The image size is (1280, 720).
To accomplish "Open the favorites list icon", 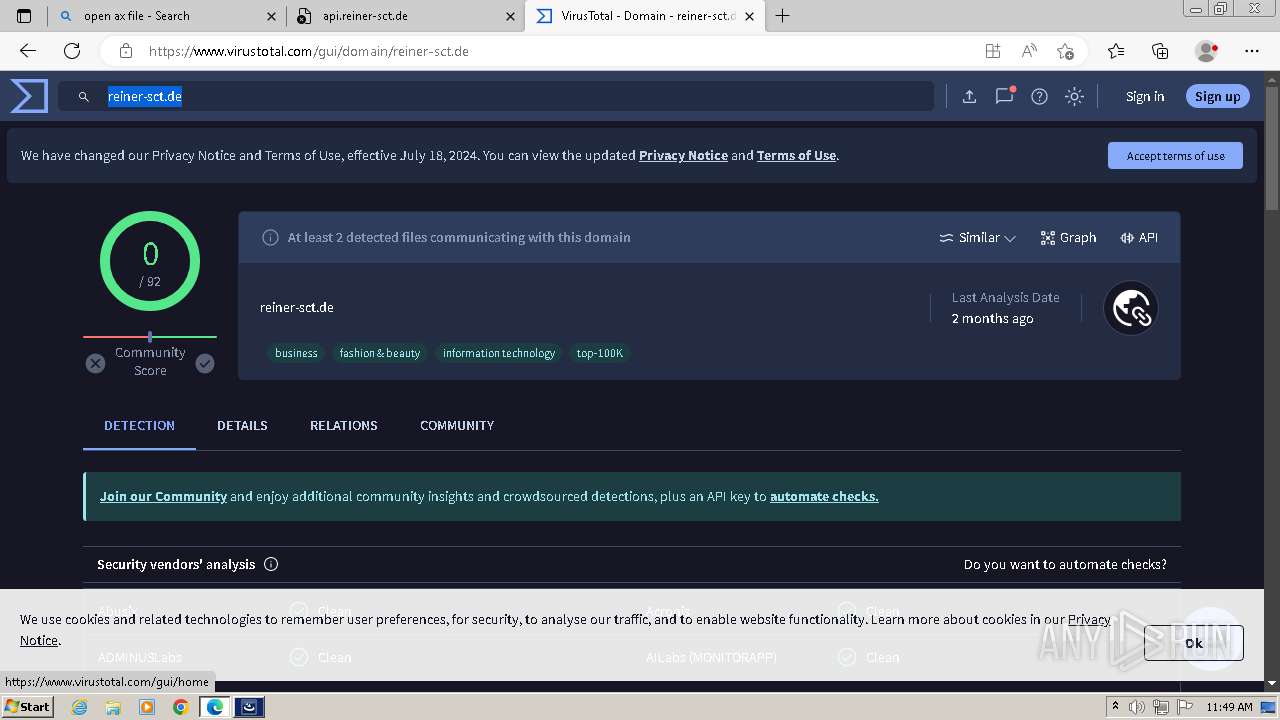I will tap(1116, 51).
